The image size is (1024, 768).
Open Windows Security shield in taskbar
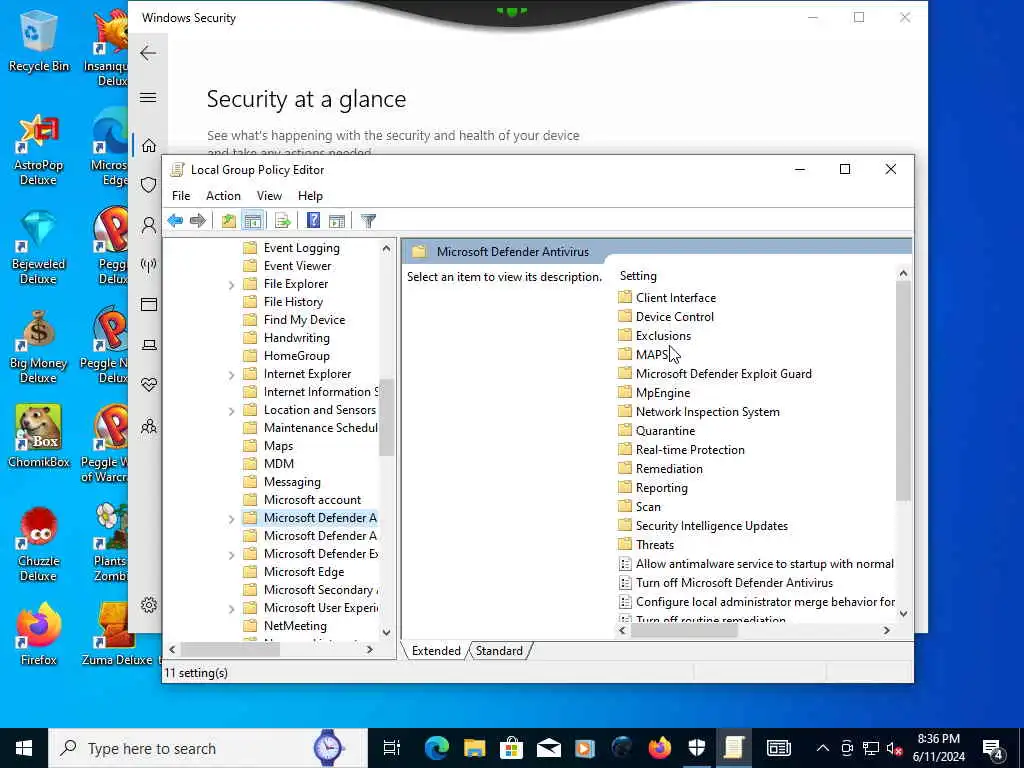(x=697, y=748)
